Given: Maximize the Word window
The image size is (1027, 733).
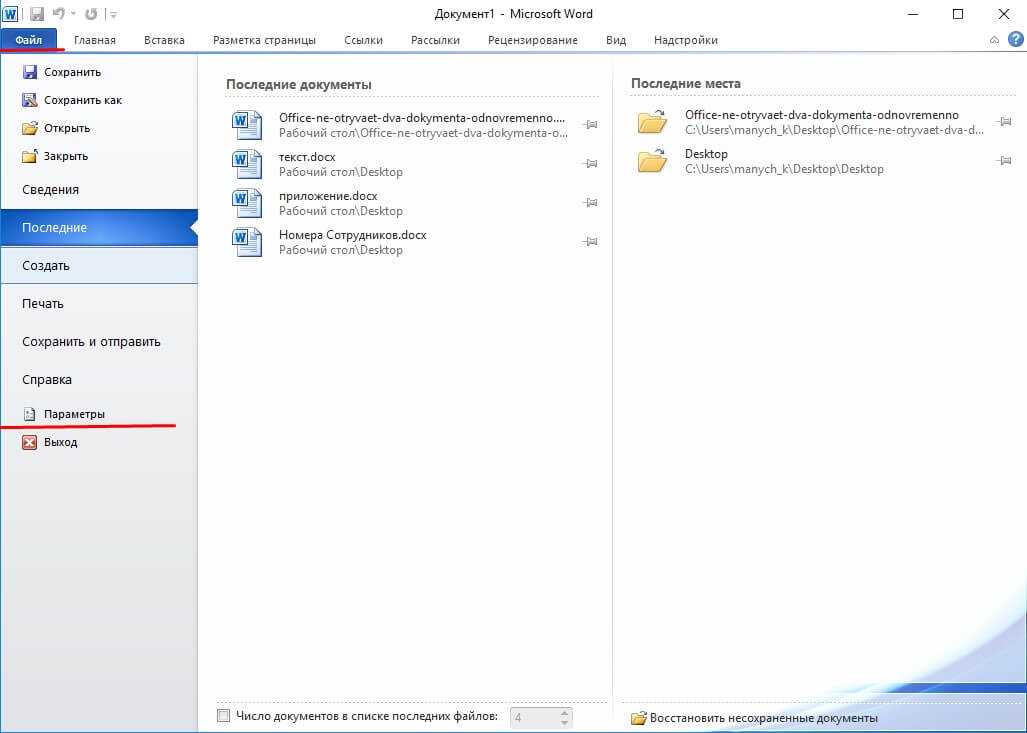Looking at the screenshot, I should click(958, 14).
